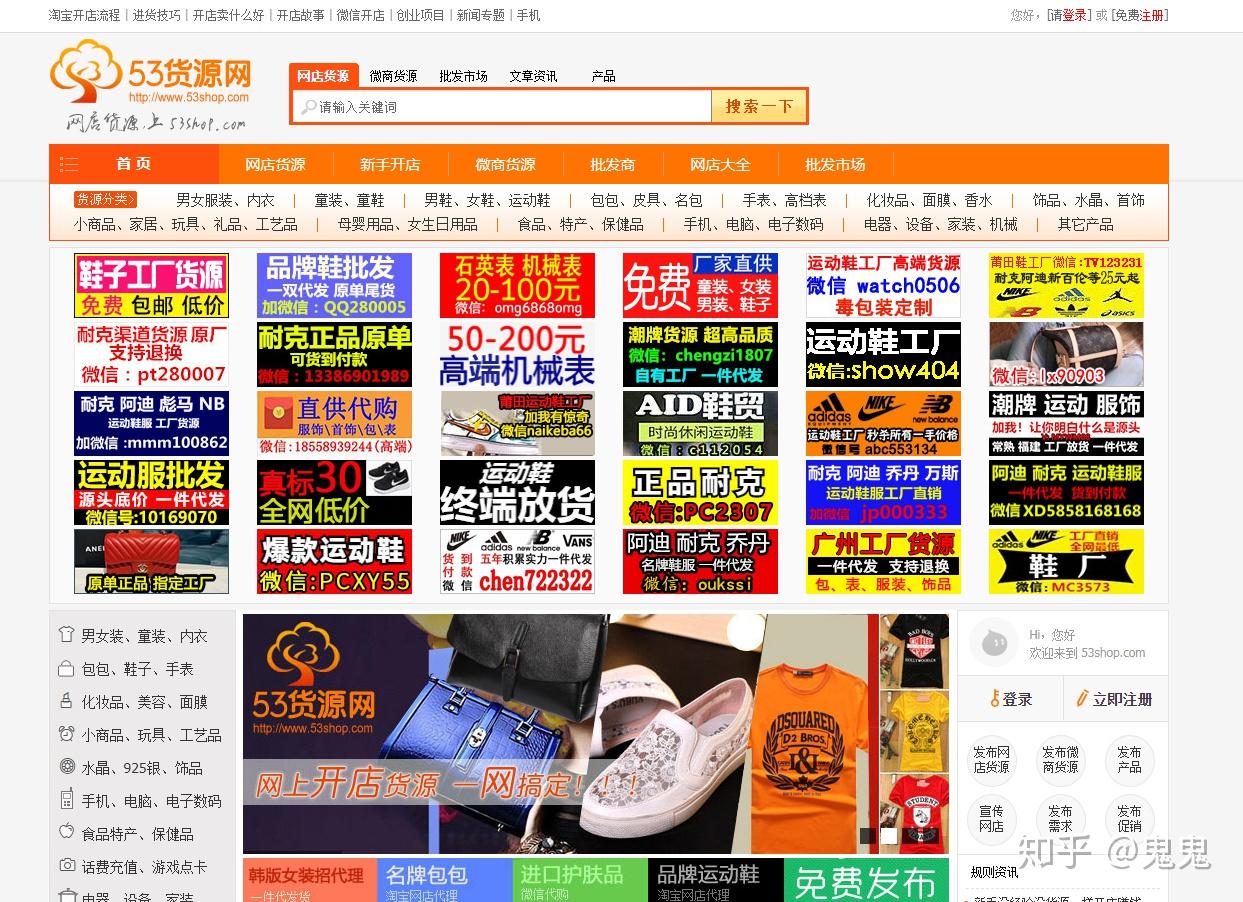This screenshot has height=902, width=1243.
Task: Open the 母婴用品、女生日用品 category
Action: point(407,224)
